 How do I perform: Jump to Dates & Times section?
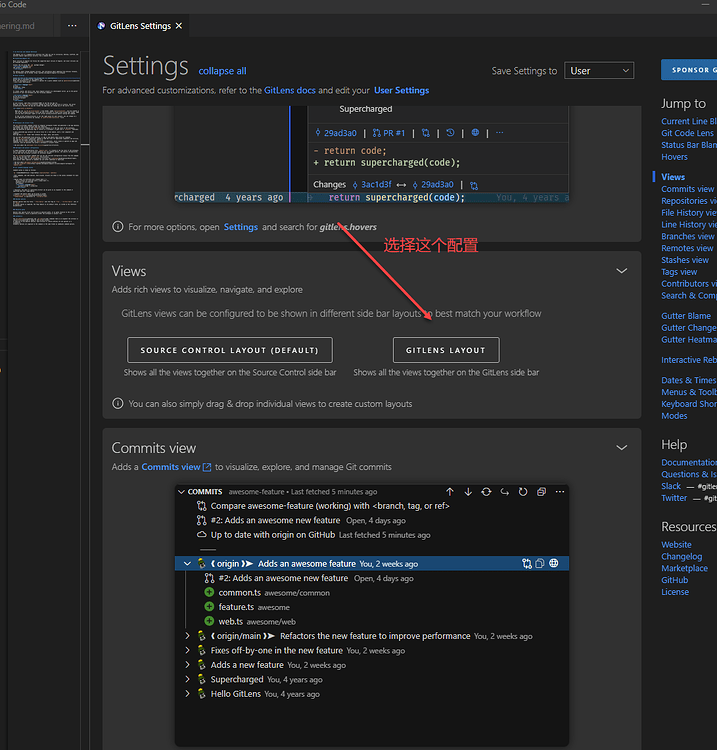(x=689, y=380)
